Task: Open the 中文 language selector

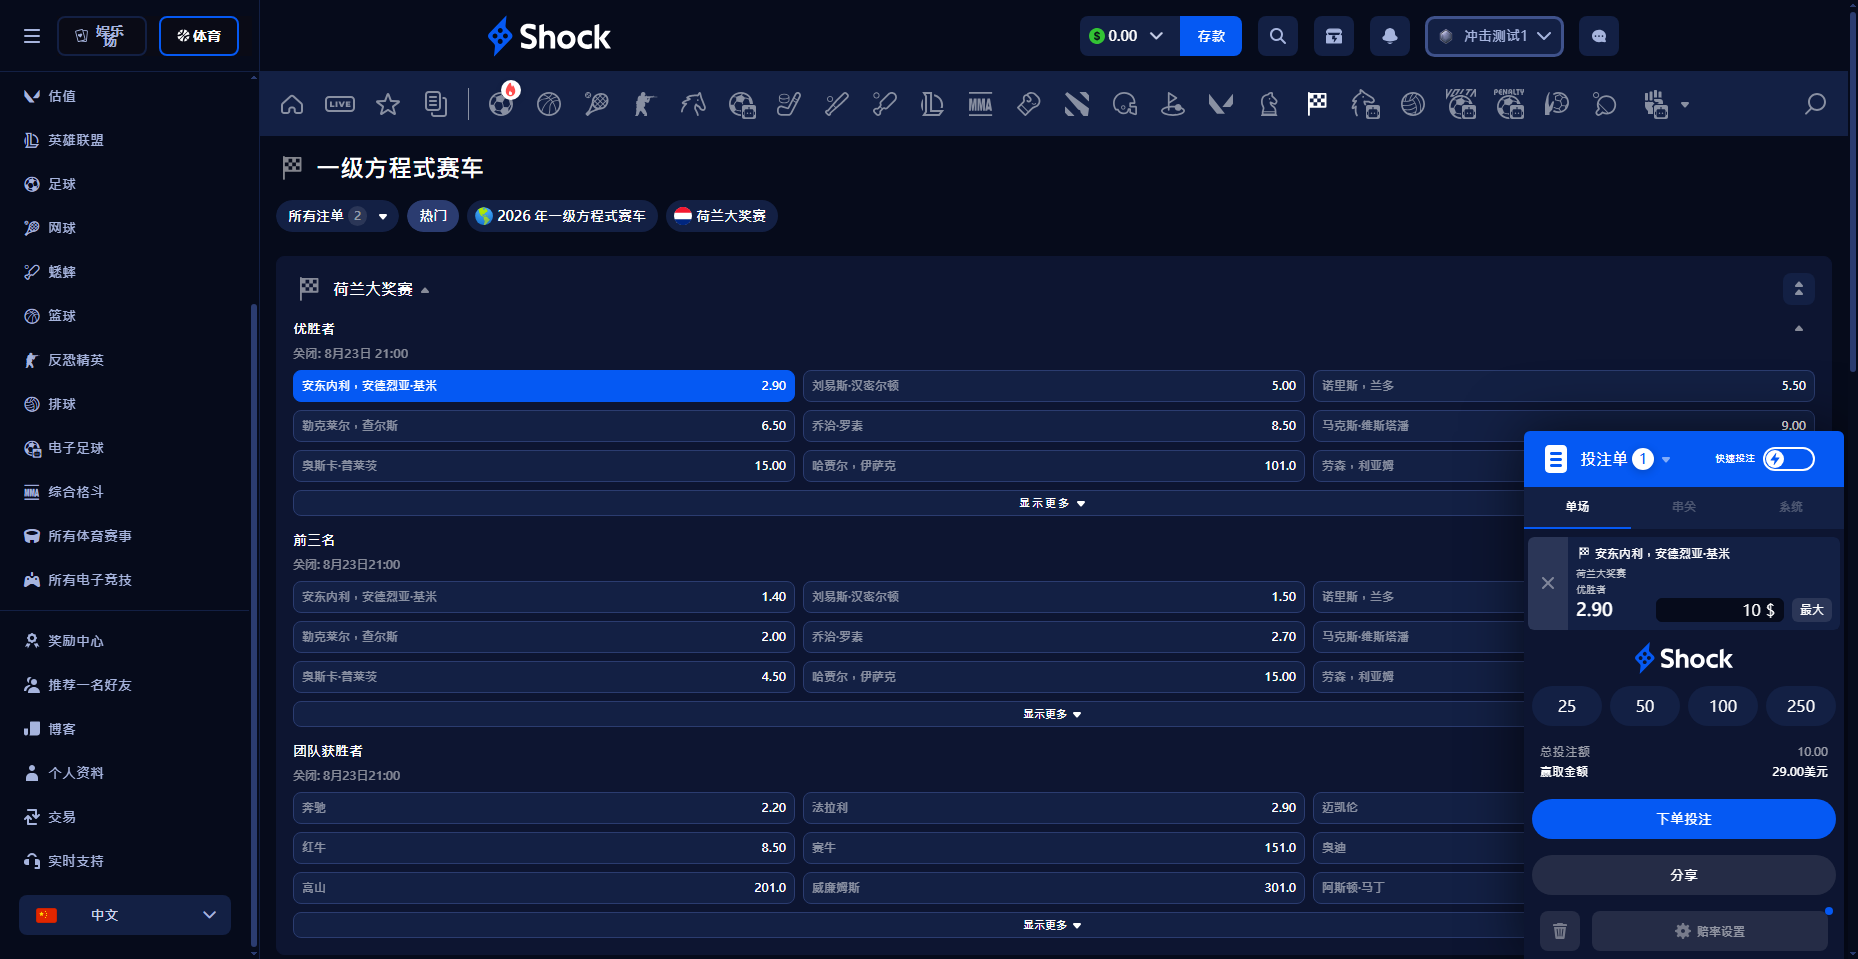Action: (125, 915)
